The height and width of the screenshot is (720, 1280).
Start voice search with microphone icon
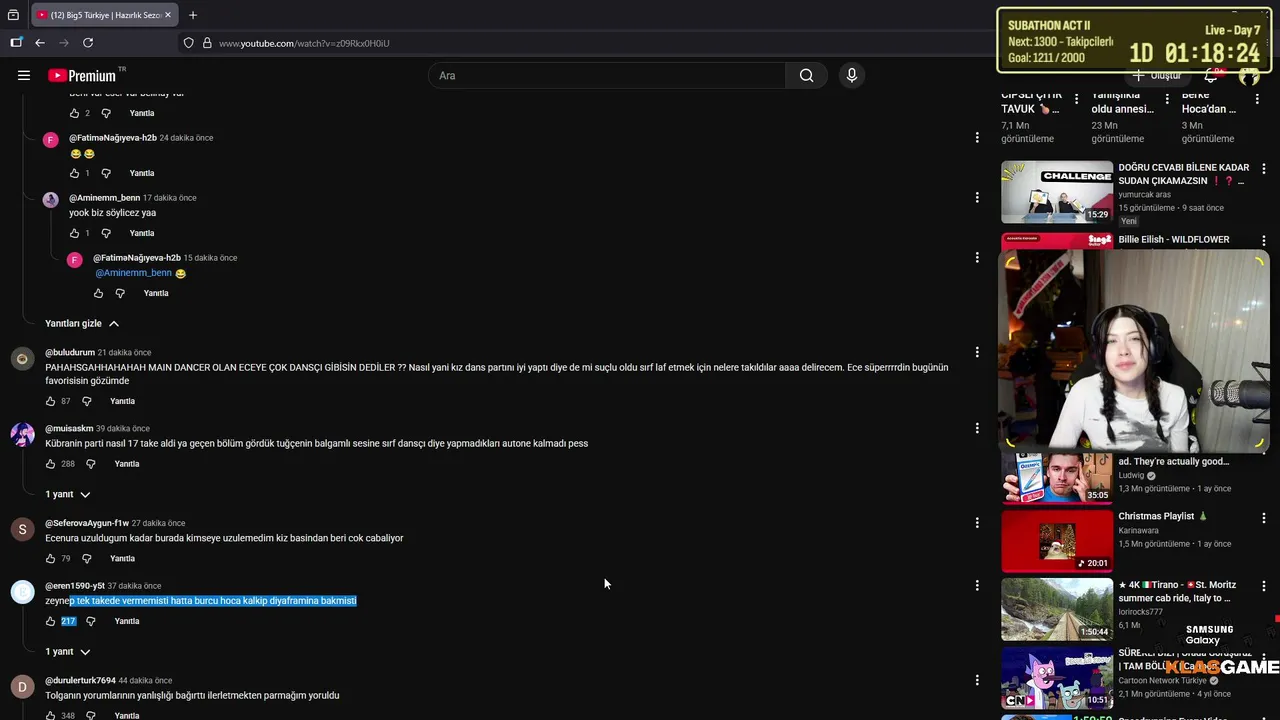click(x=851, y=75)
